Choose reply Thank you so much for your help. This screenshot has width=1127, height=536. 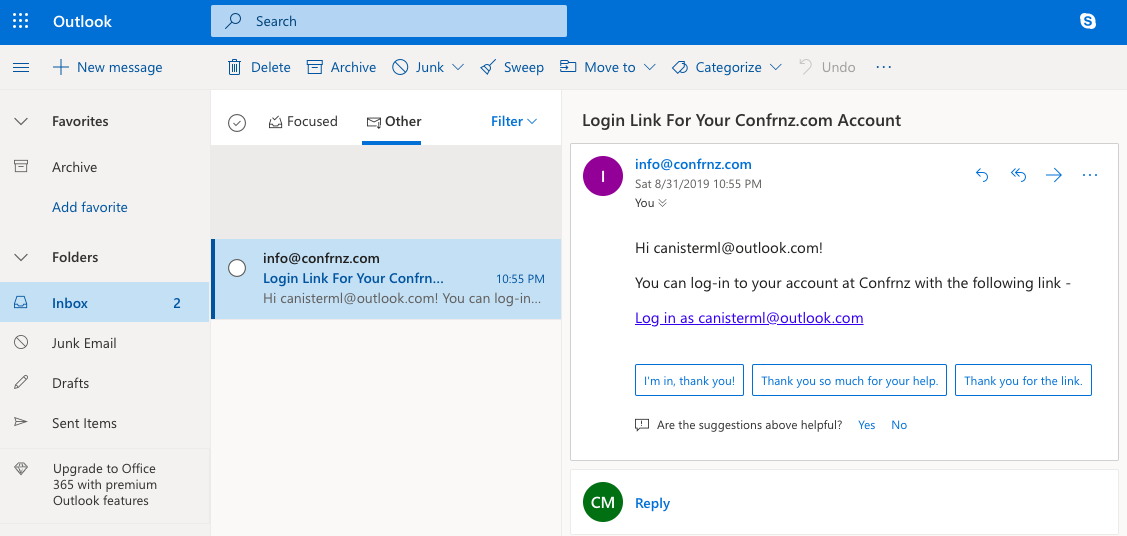tap(850, 381)
